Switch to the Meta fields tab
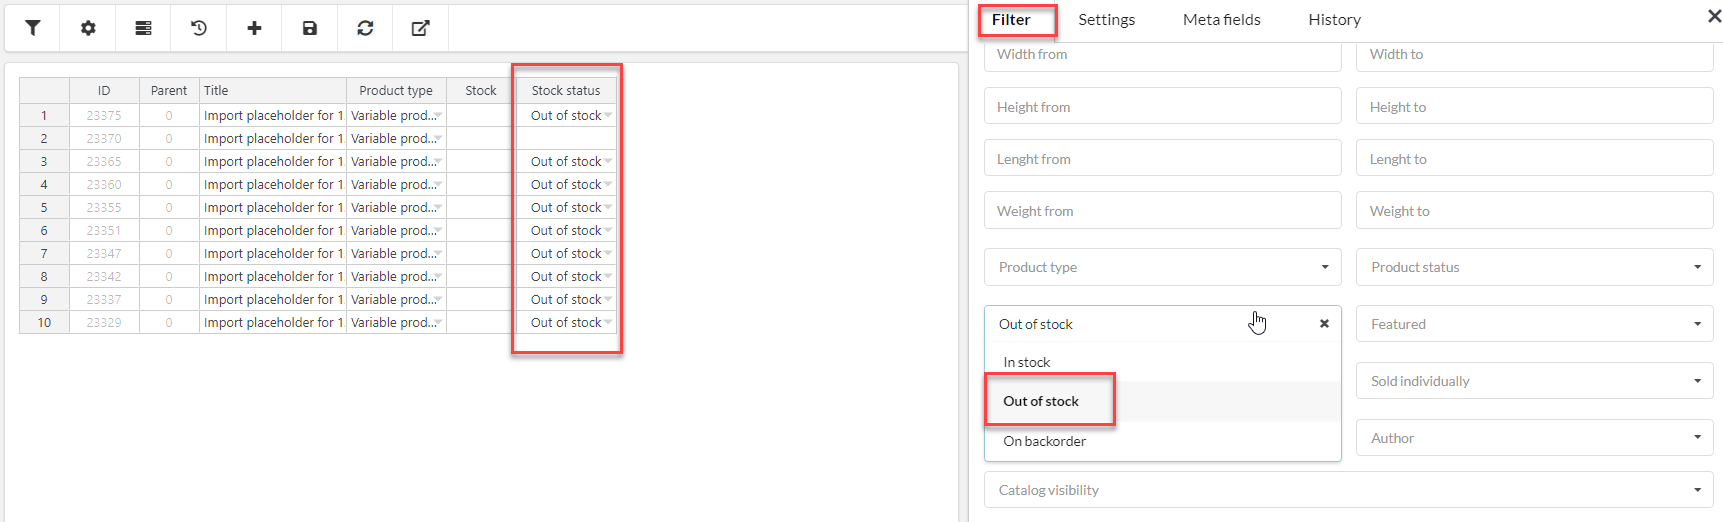 (1221, 20)
